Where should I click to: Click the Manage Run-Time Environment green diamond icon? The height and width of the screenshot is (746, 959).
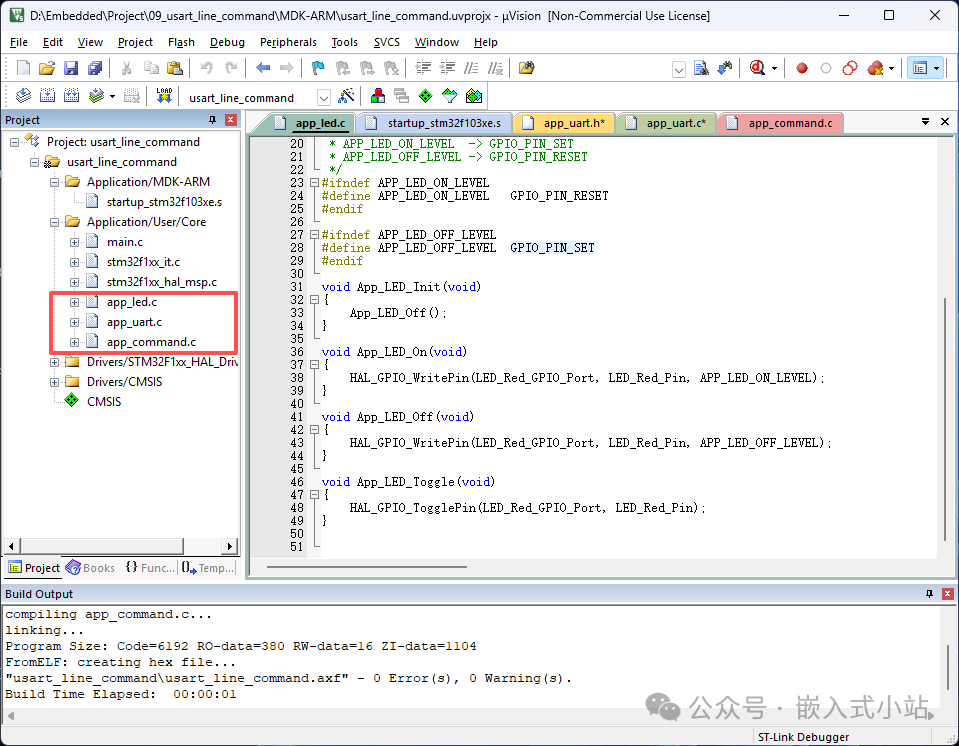pos(425,96)
